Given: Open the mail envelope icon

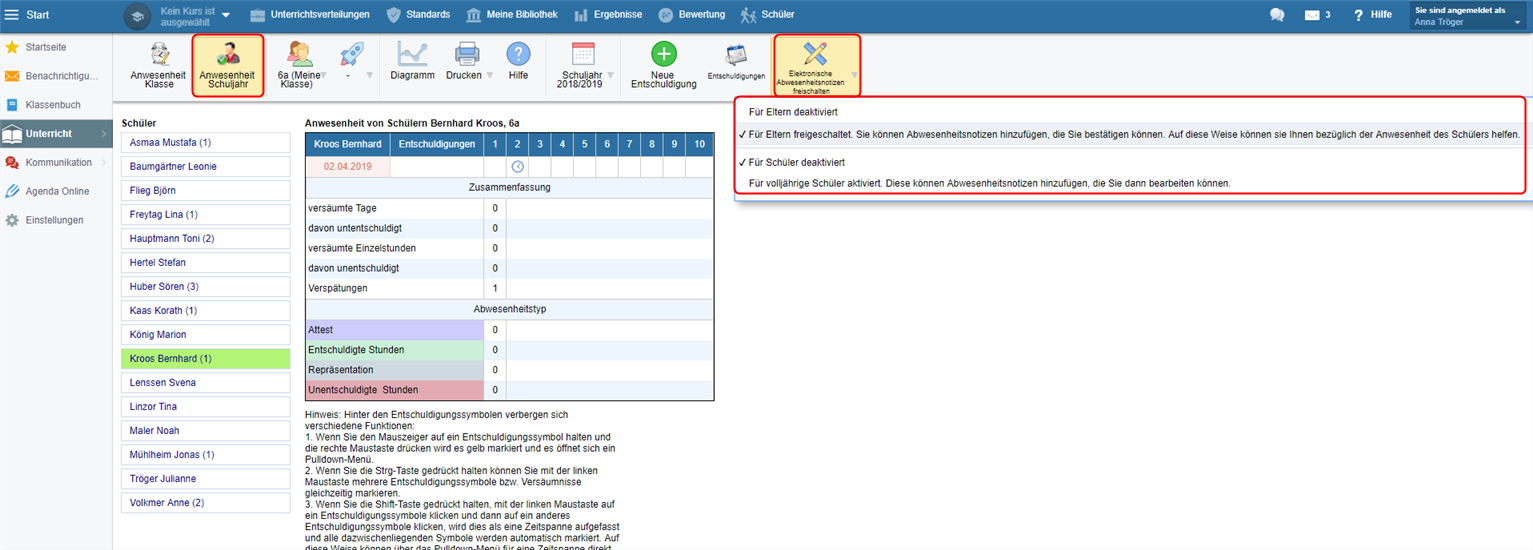Looking at the screenshot, I should 1312,15.
